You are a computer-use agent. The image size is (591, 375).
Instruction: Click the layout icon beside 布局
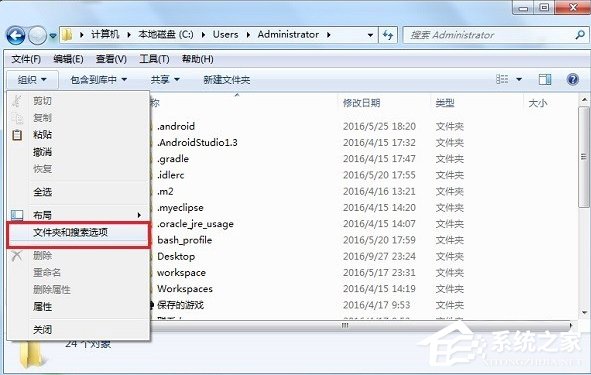[x=17, y=215]
